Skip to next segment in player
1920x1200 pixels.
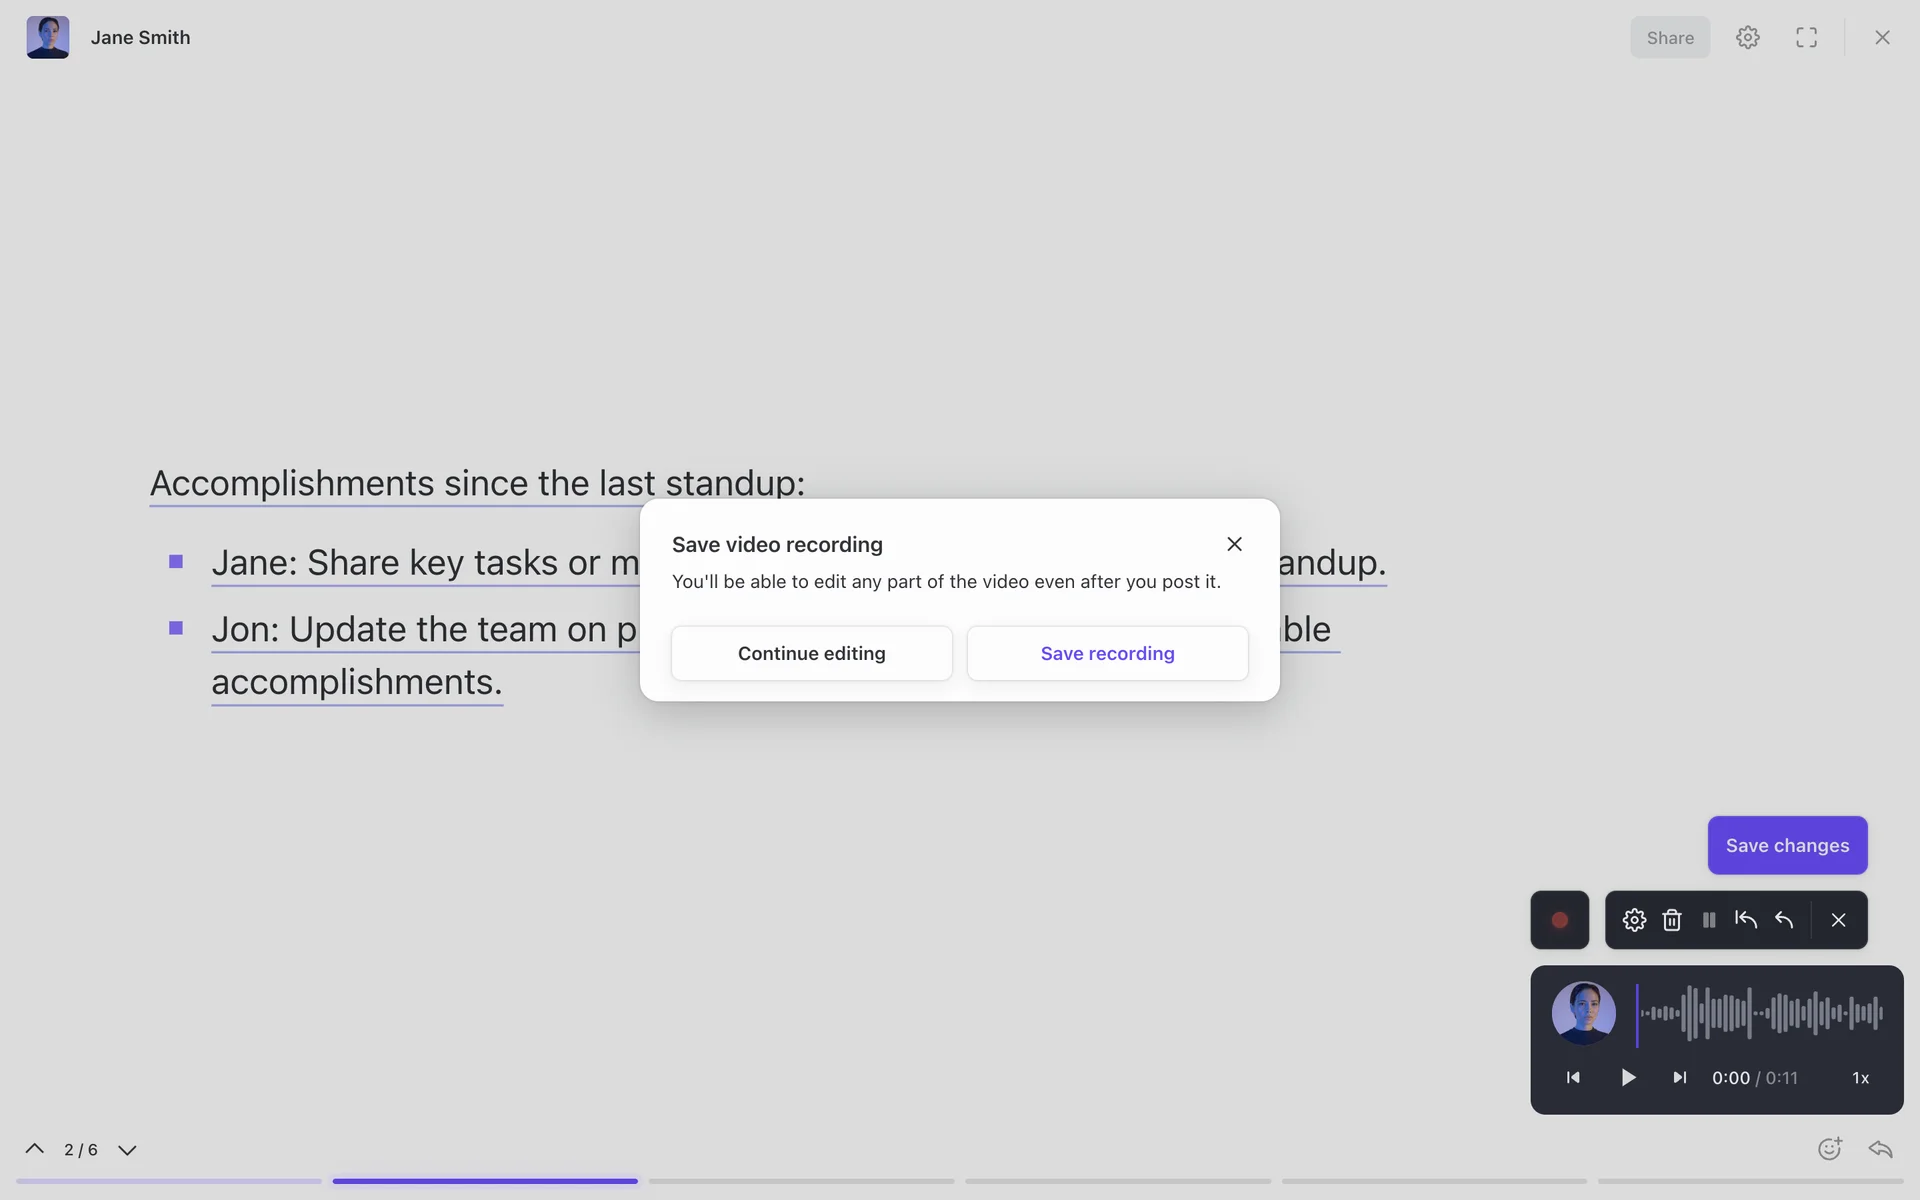tap(1680, 1077)
